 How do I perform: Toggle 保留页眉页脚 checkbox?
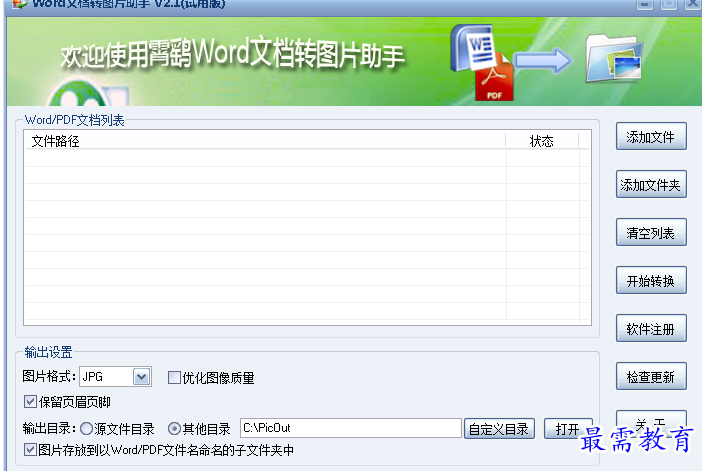(30, 401)
